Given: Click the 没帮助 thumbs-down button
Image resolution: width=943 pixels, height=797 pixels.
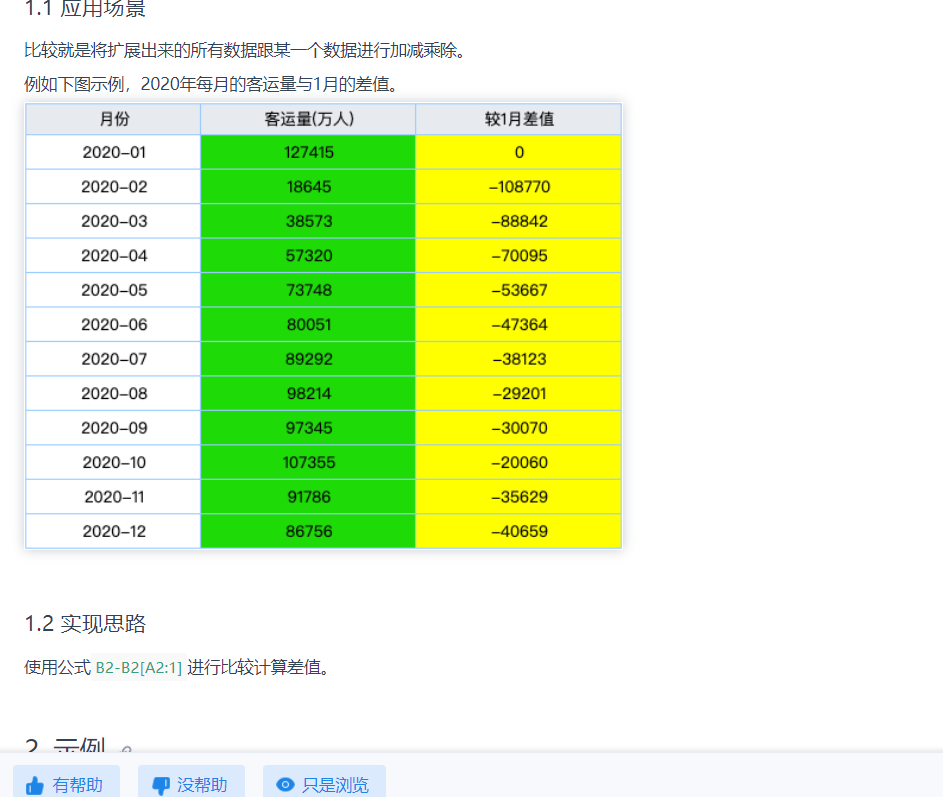Looking at the screenshot, I should tap(191, 783).
